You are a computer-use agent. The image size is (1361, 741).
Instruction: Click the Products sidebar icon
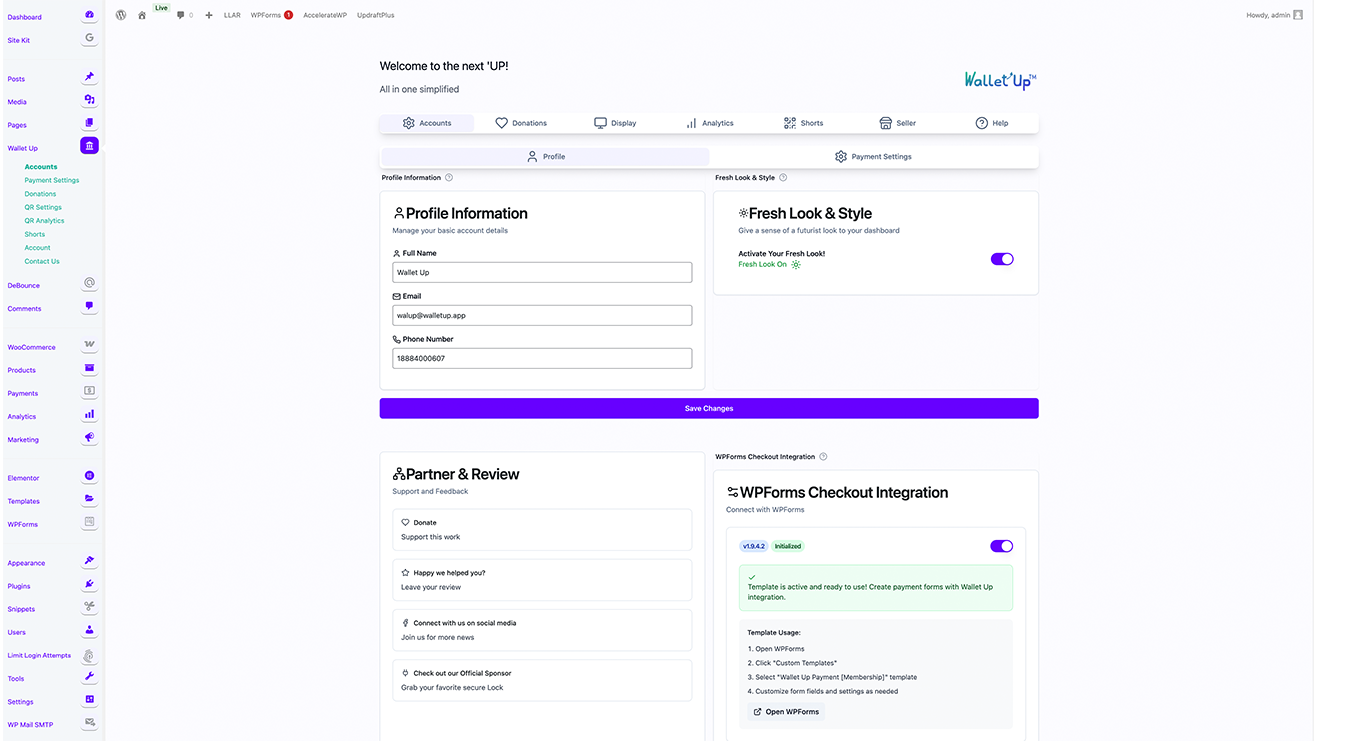coord(89,368)
